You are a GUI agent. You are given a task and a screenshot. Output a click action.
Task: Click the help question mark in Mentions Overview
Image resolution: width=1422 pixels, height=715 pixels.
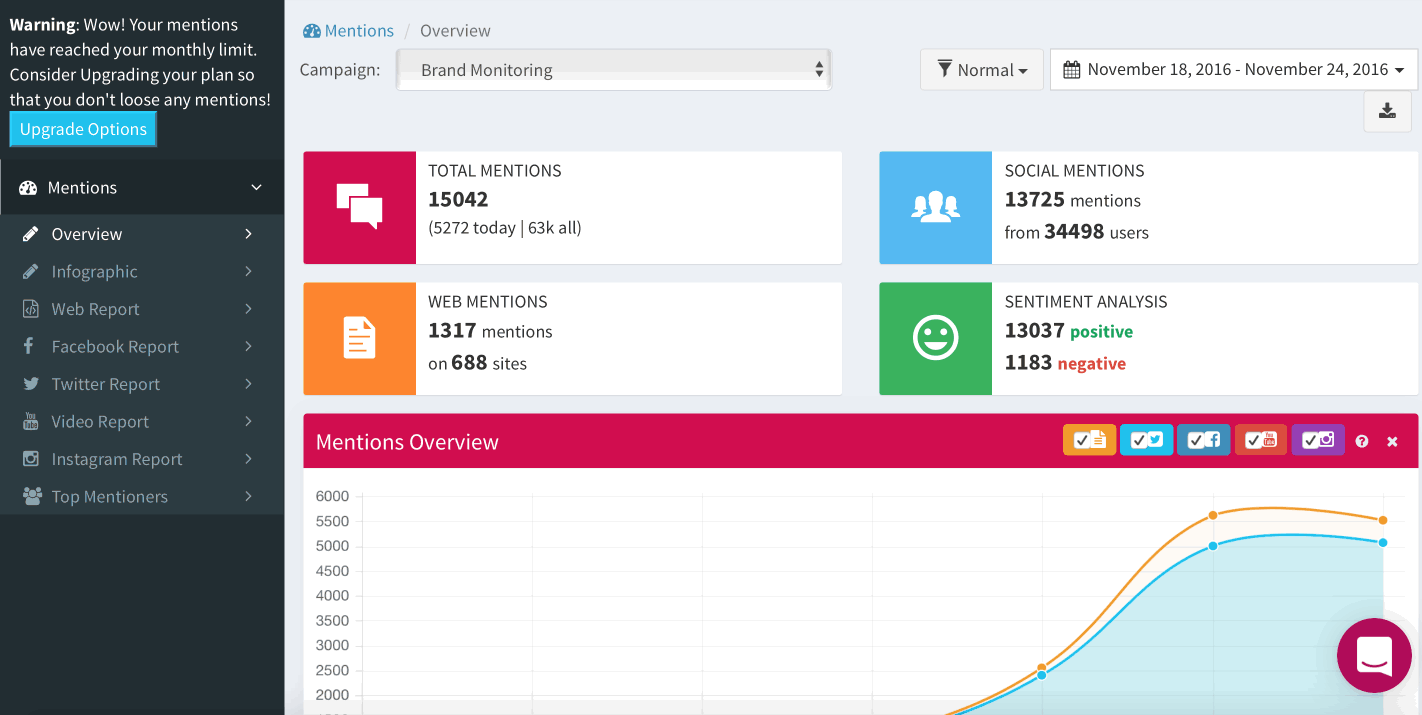click(x=1361, y=441)
